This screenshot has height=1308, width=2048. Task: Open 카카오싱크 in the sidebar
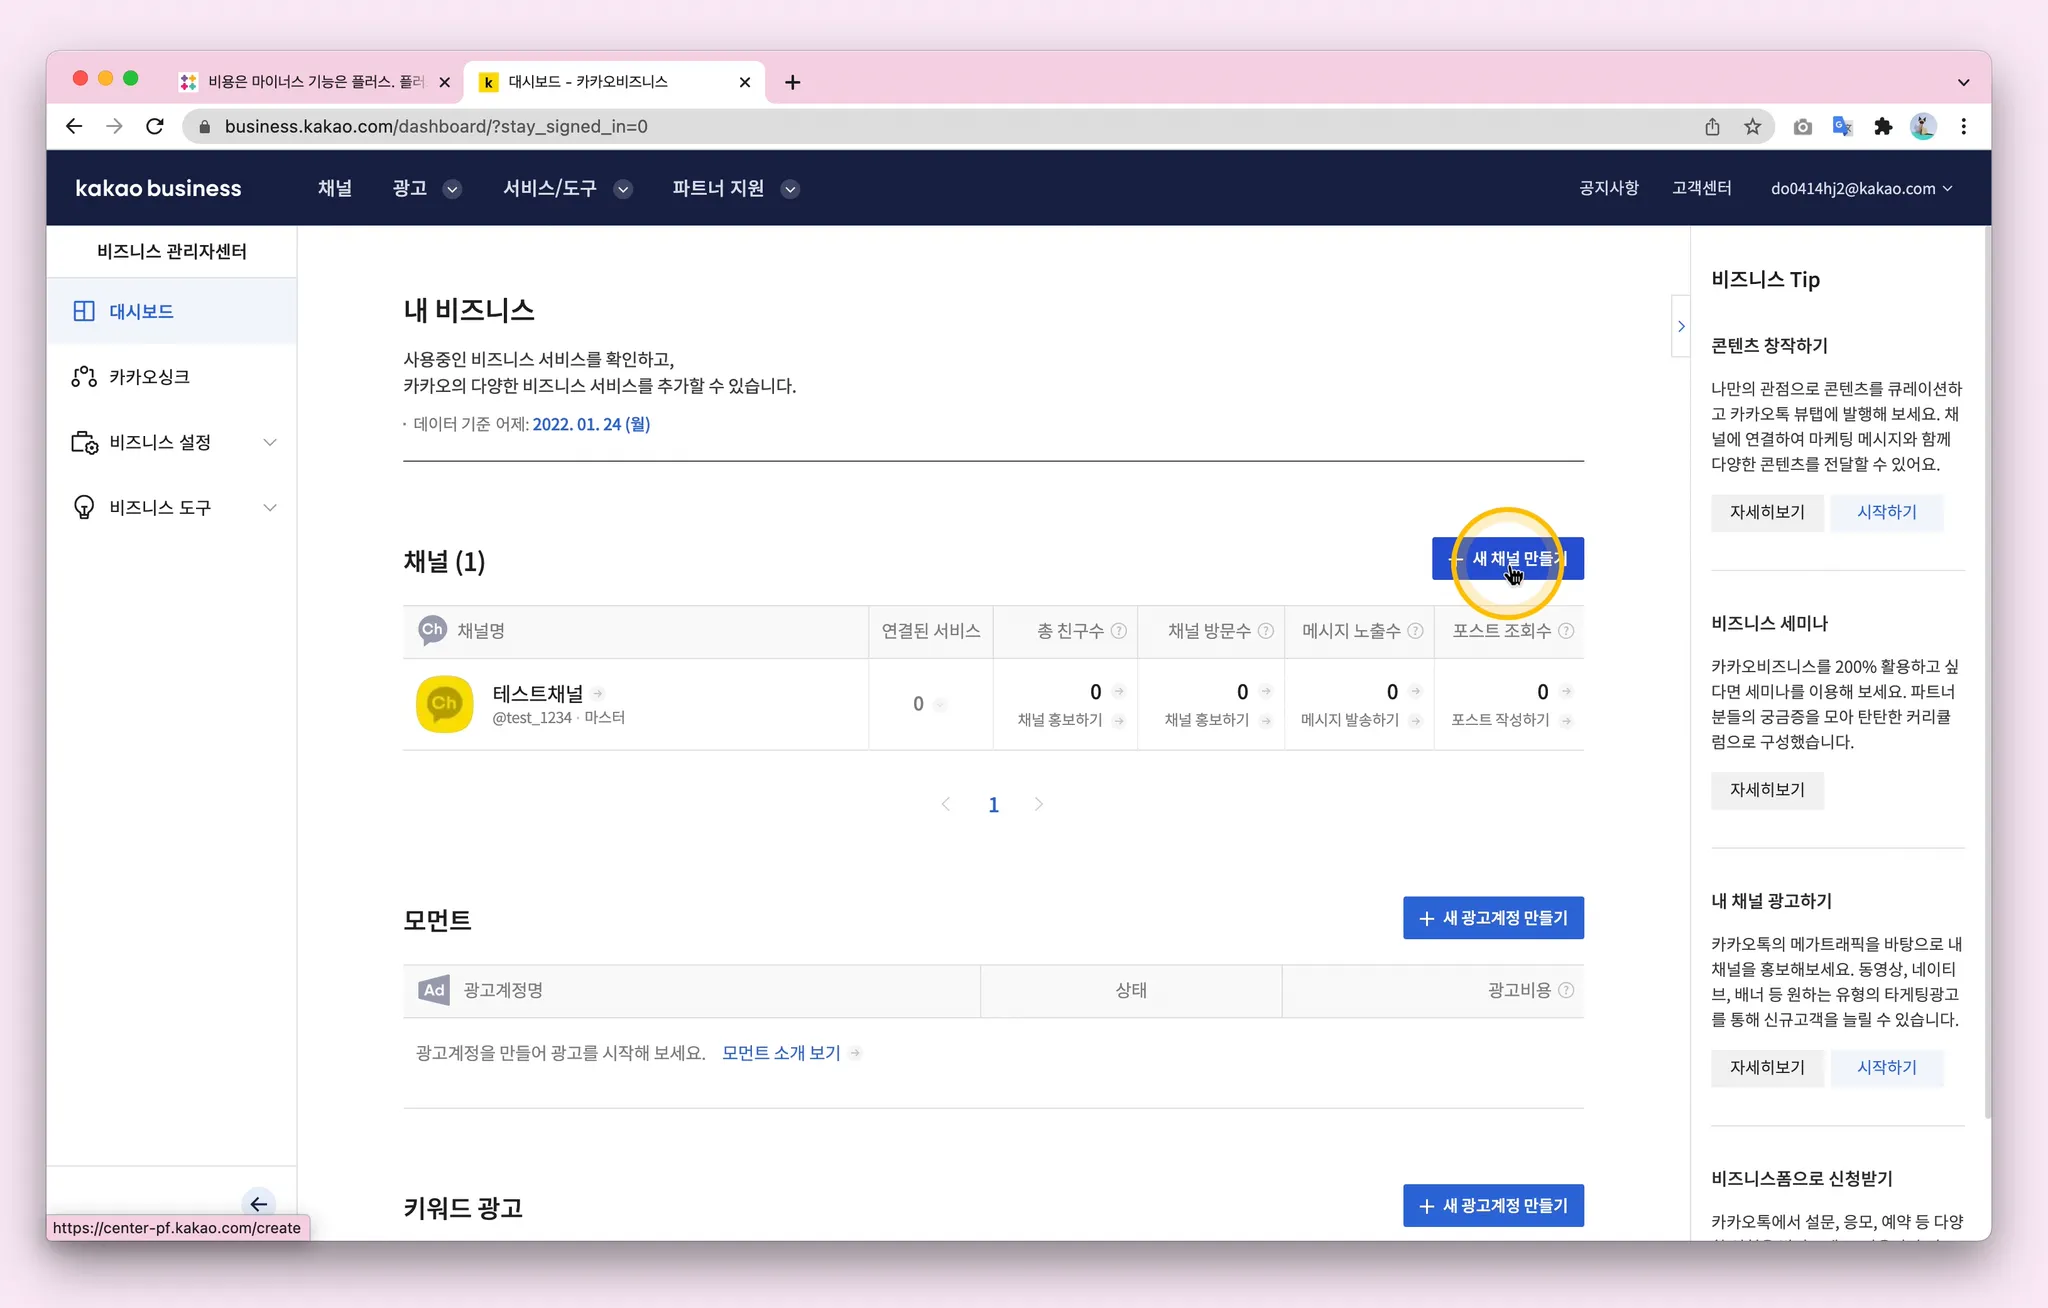coord(149,377)
